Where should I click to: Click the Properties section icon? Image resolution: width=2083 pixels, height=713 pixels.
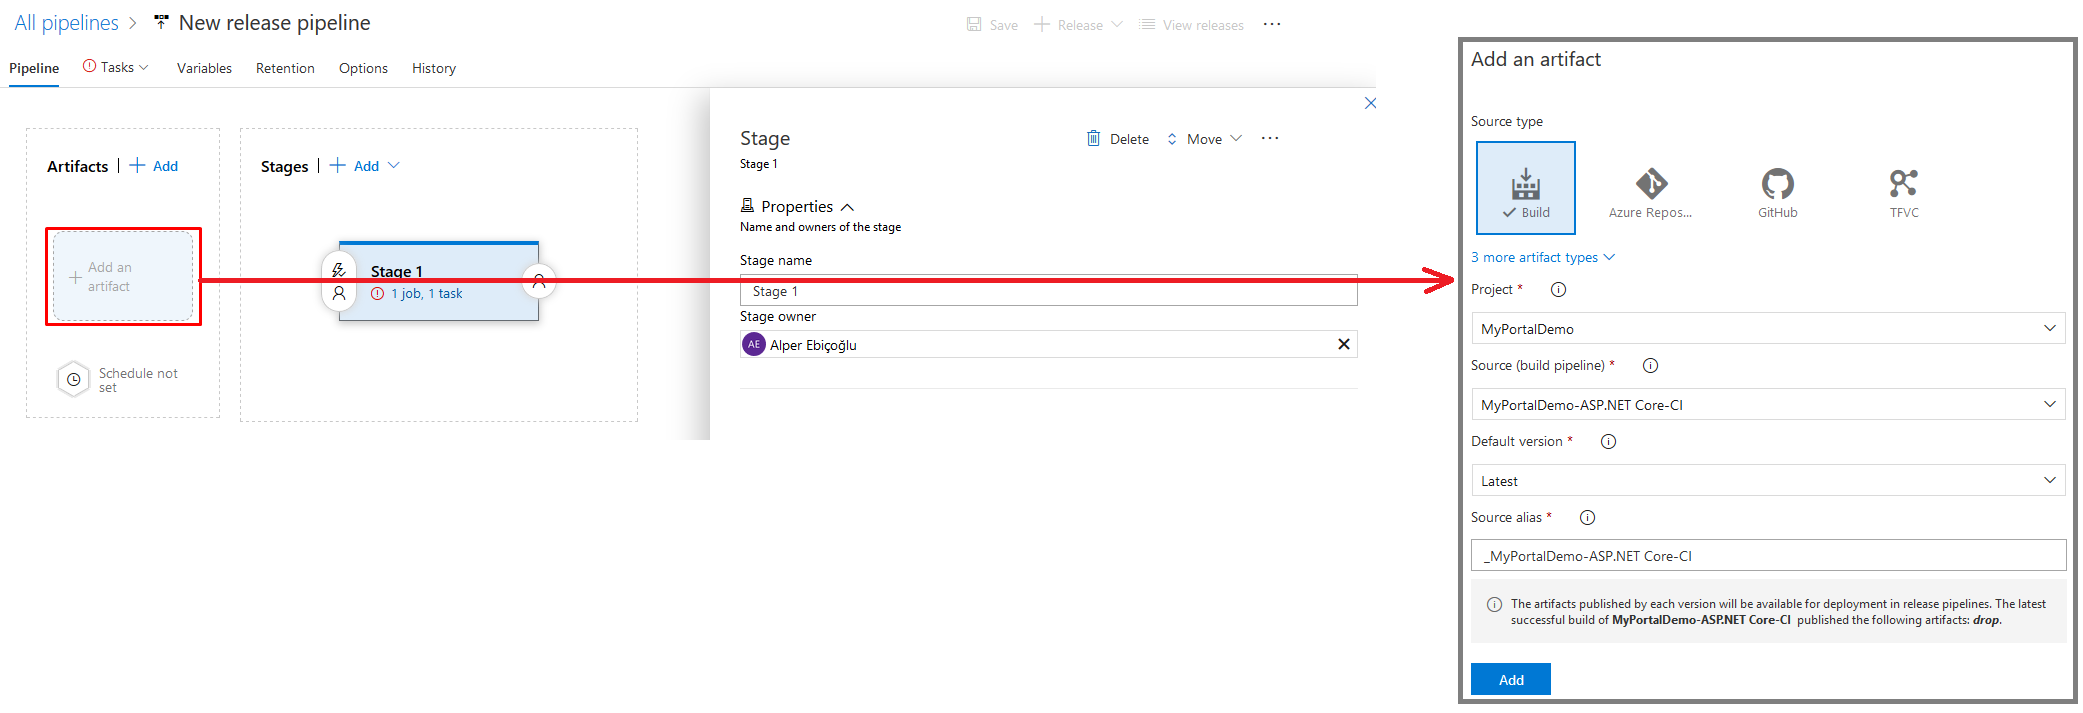tap(747, 205)
